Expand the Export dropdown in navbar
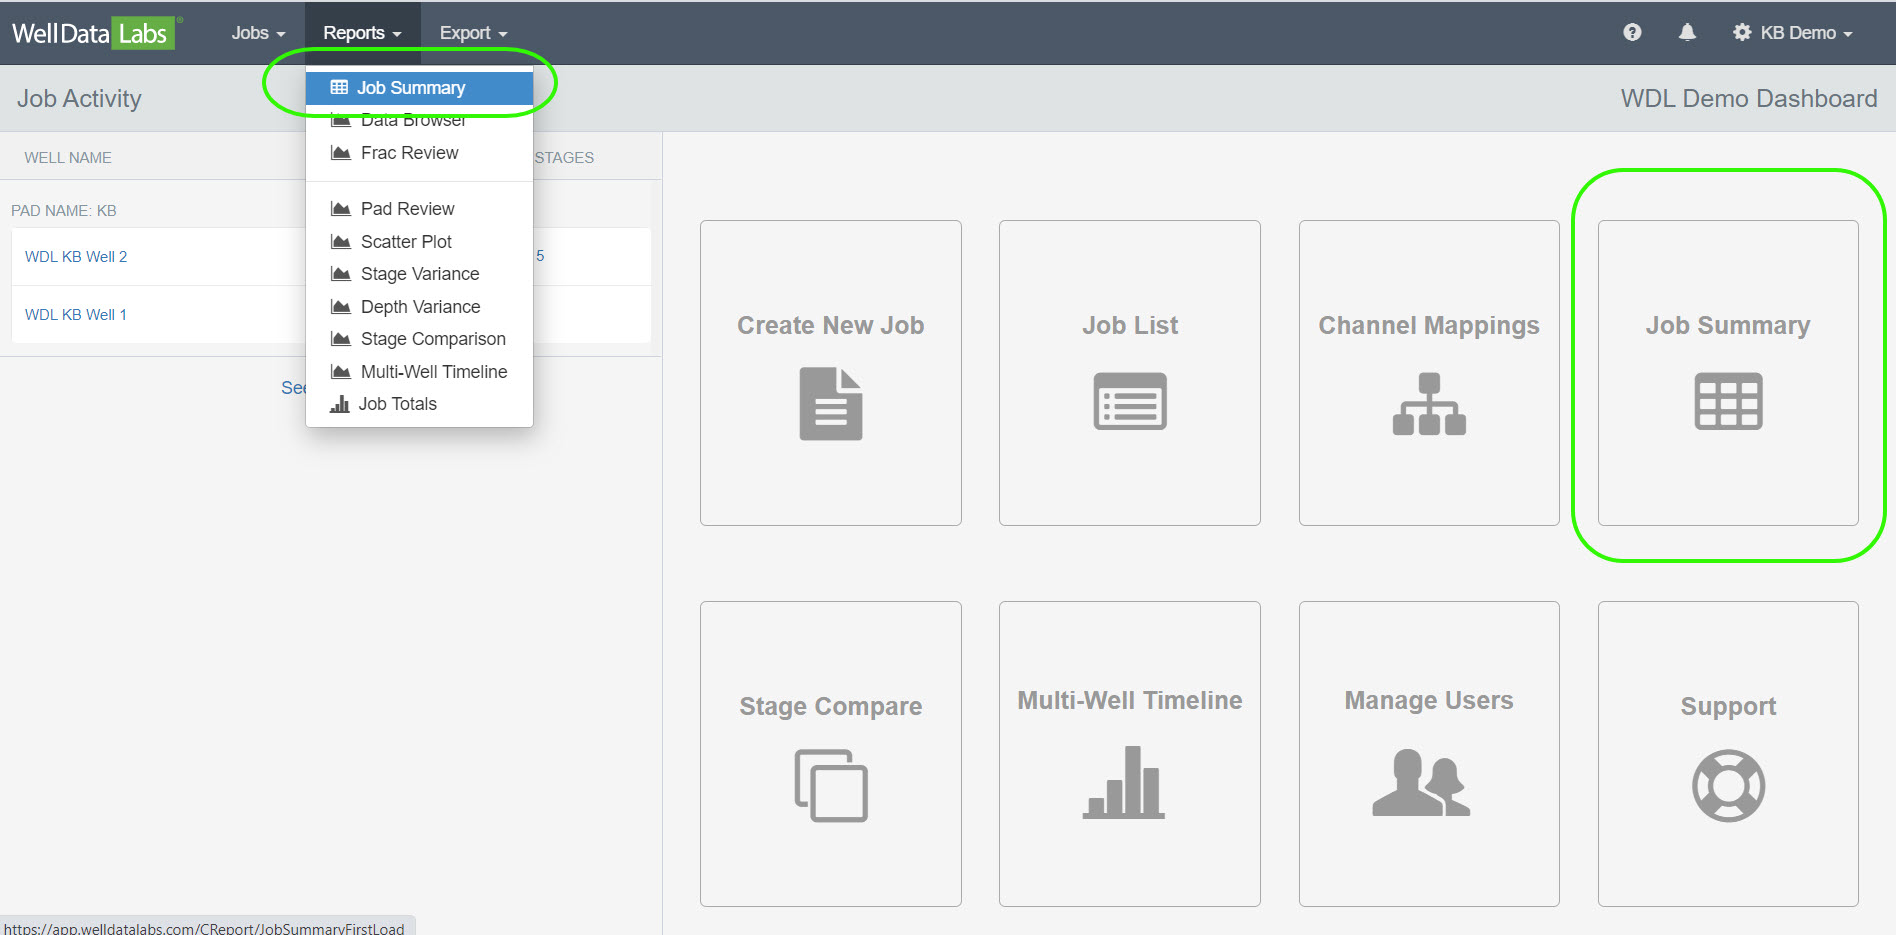 point(473,33)
